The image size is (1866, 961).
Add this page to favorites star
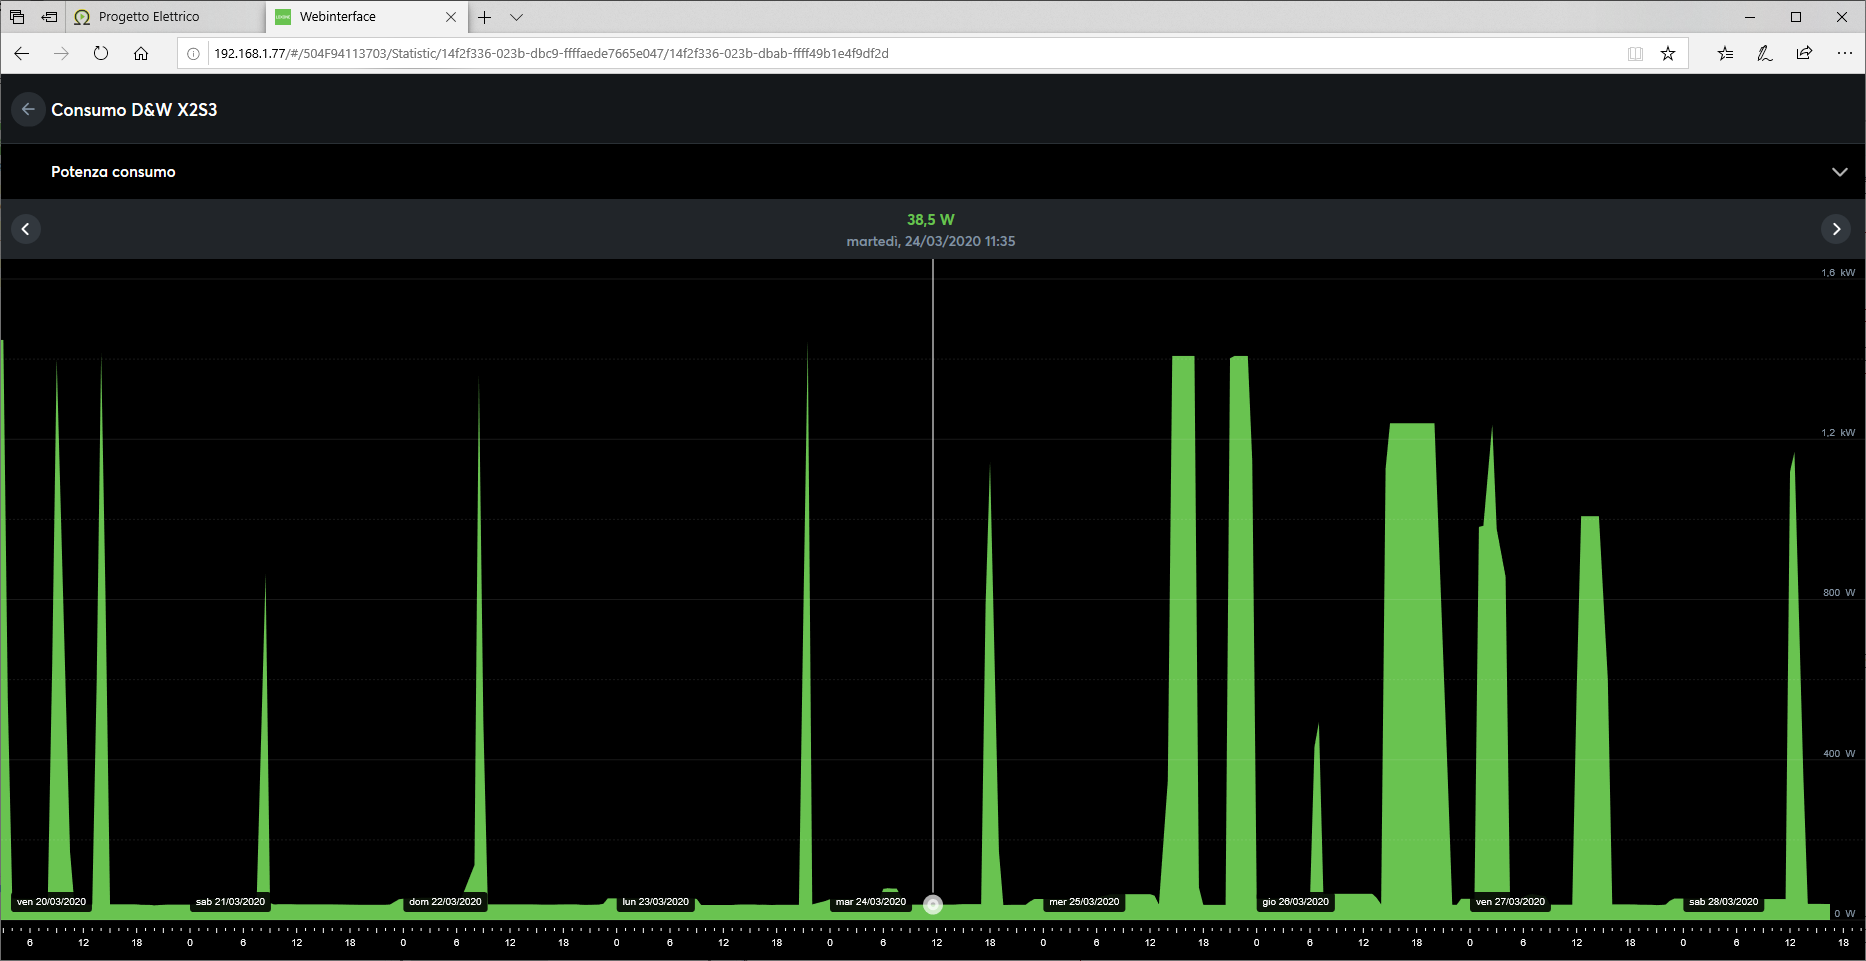(1668, 53)
